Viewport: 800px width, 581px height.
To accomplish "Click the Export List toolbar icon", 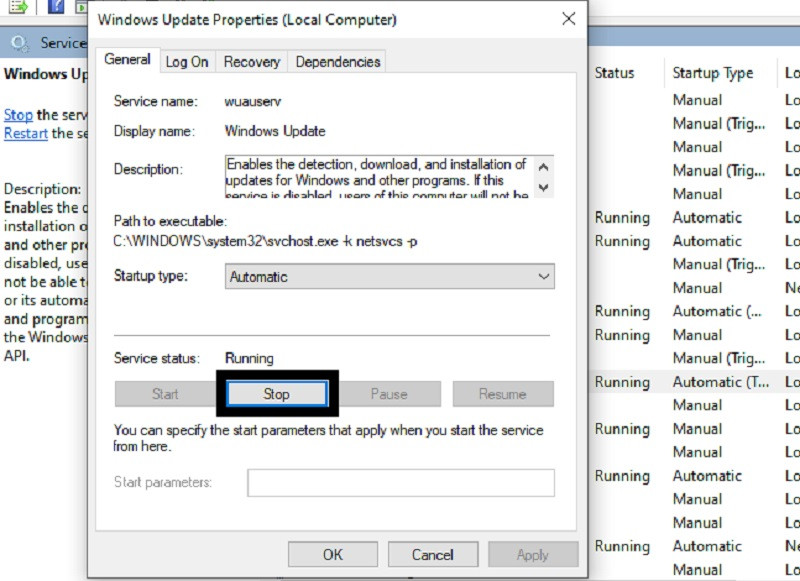I will click(x=17, y=6).
